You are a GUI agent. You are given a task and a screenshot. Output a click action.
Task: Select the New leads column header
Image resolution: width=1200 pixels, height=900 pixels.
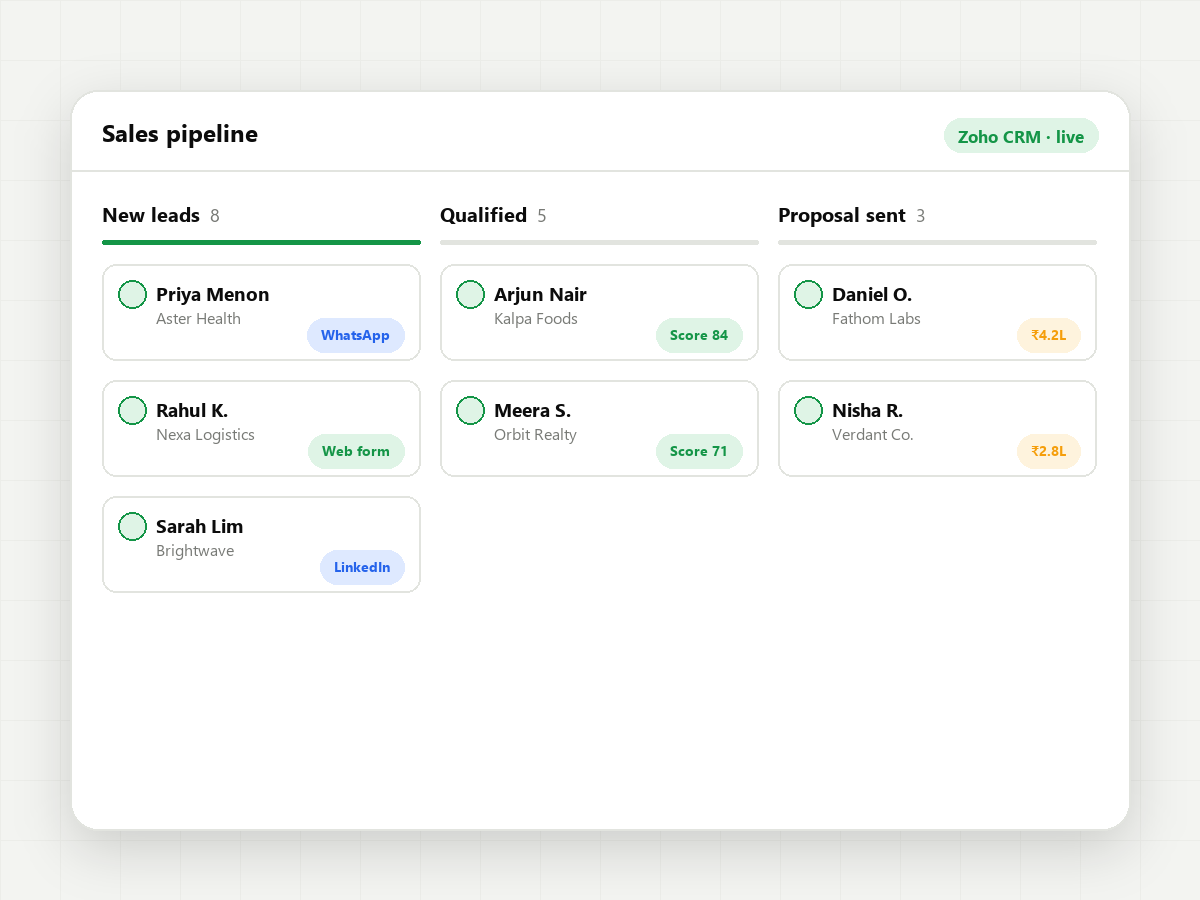151,215
